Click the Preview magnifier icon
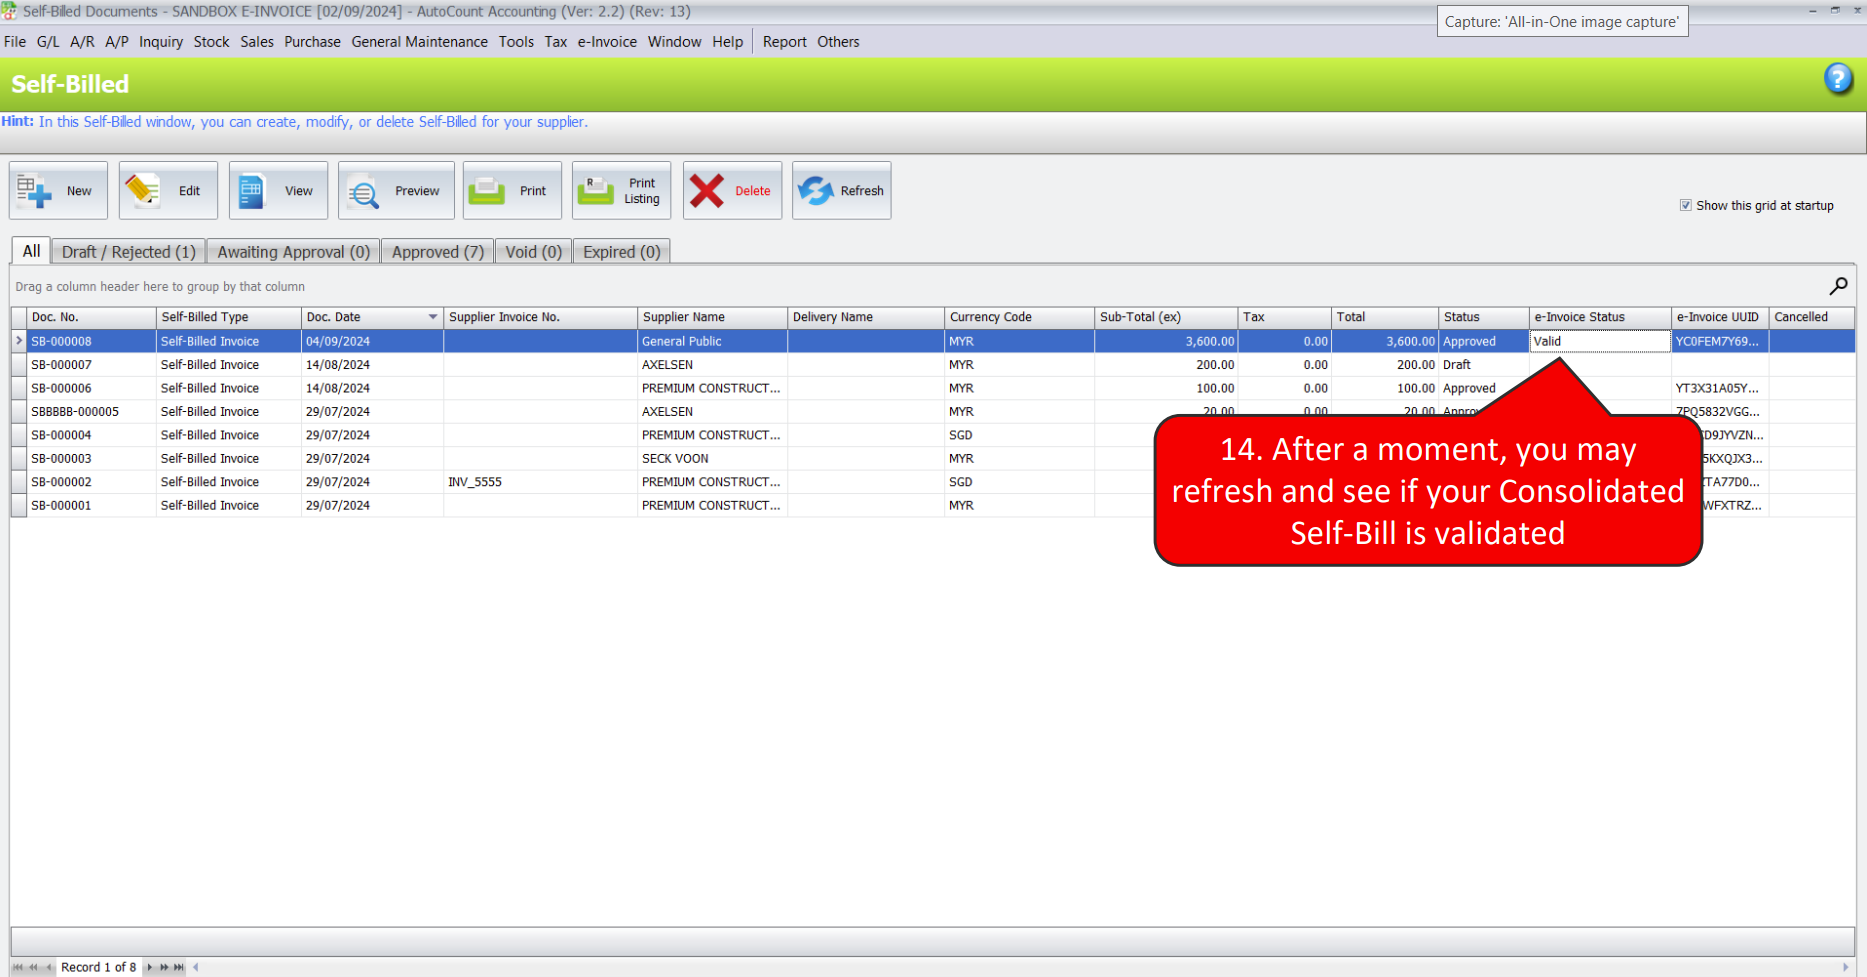This screenshot has width=1867, height=977. (363, 191)
